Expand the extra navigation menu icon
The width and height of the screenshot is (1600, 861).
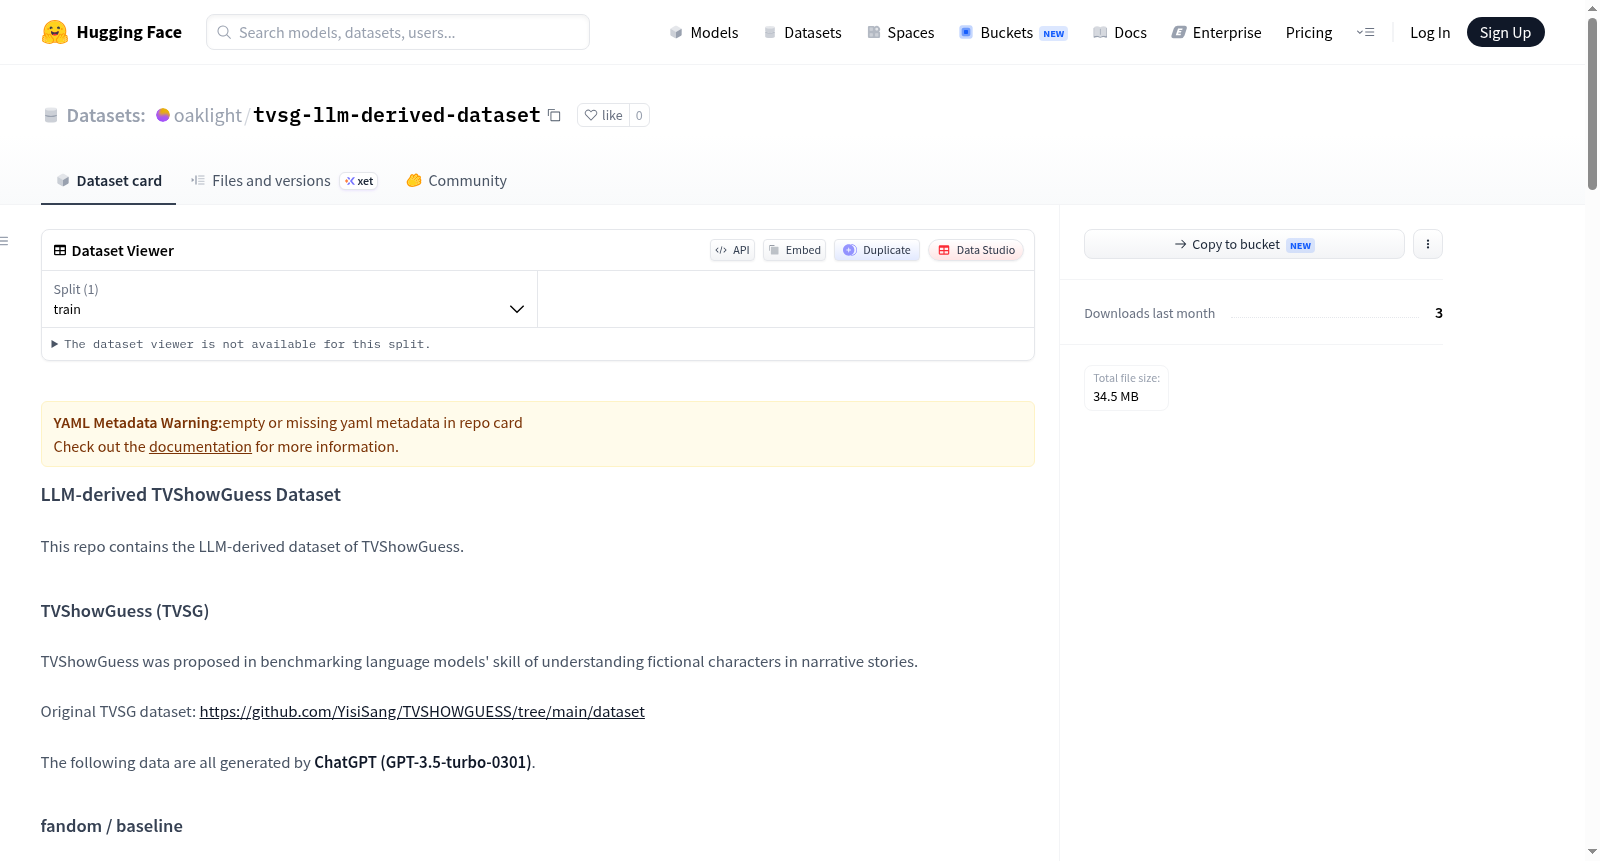point(1365,32)
